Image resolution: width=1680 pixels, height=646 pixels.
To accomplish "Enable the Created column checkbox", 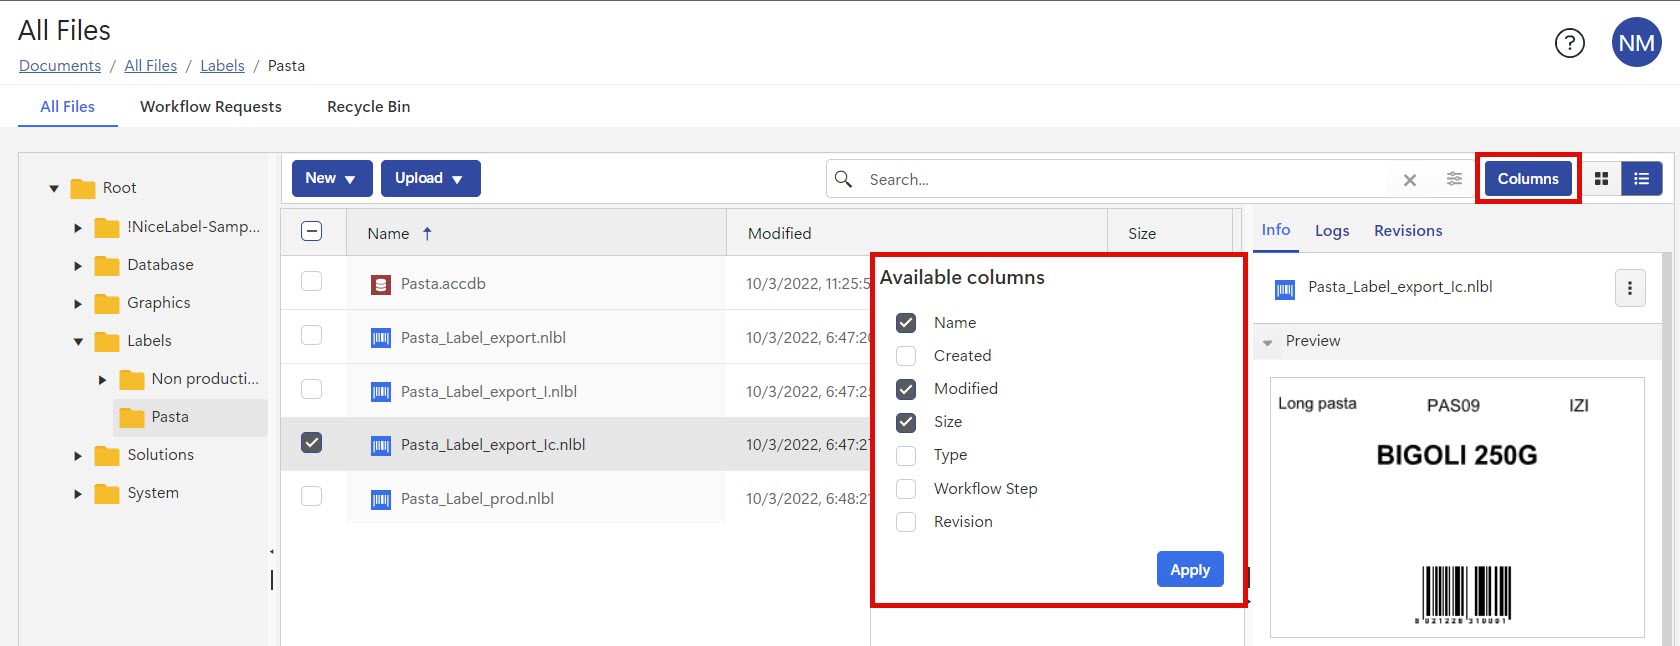I will 906,356.
